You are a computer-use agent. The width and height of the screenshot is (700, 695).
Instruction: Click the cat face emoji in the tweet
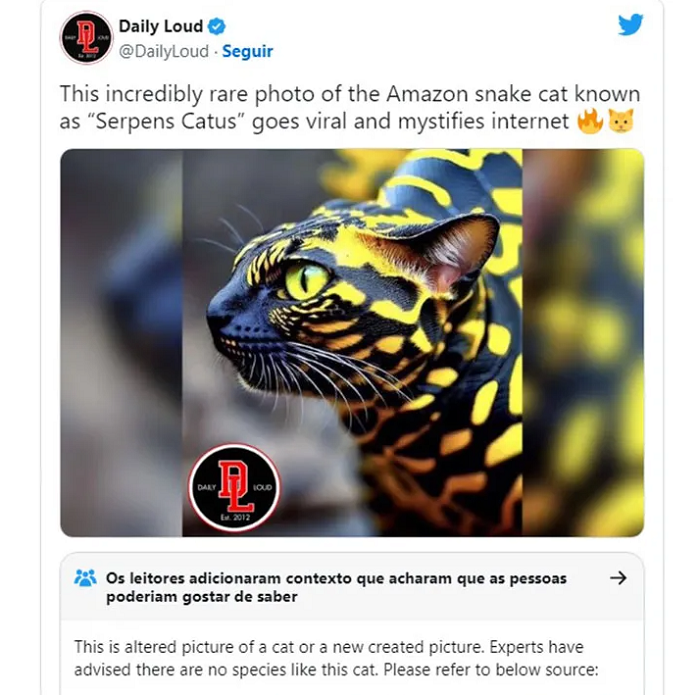[x=621, y=121]
